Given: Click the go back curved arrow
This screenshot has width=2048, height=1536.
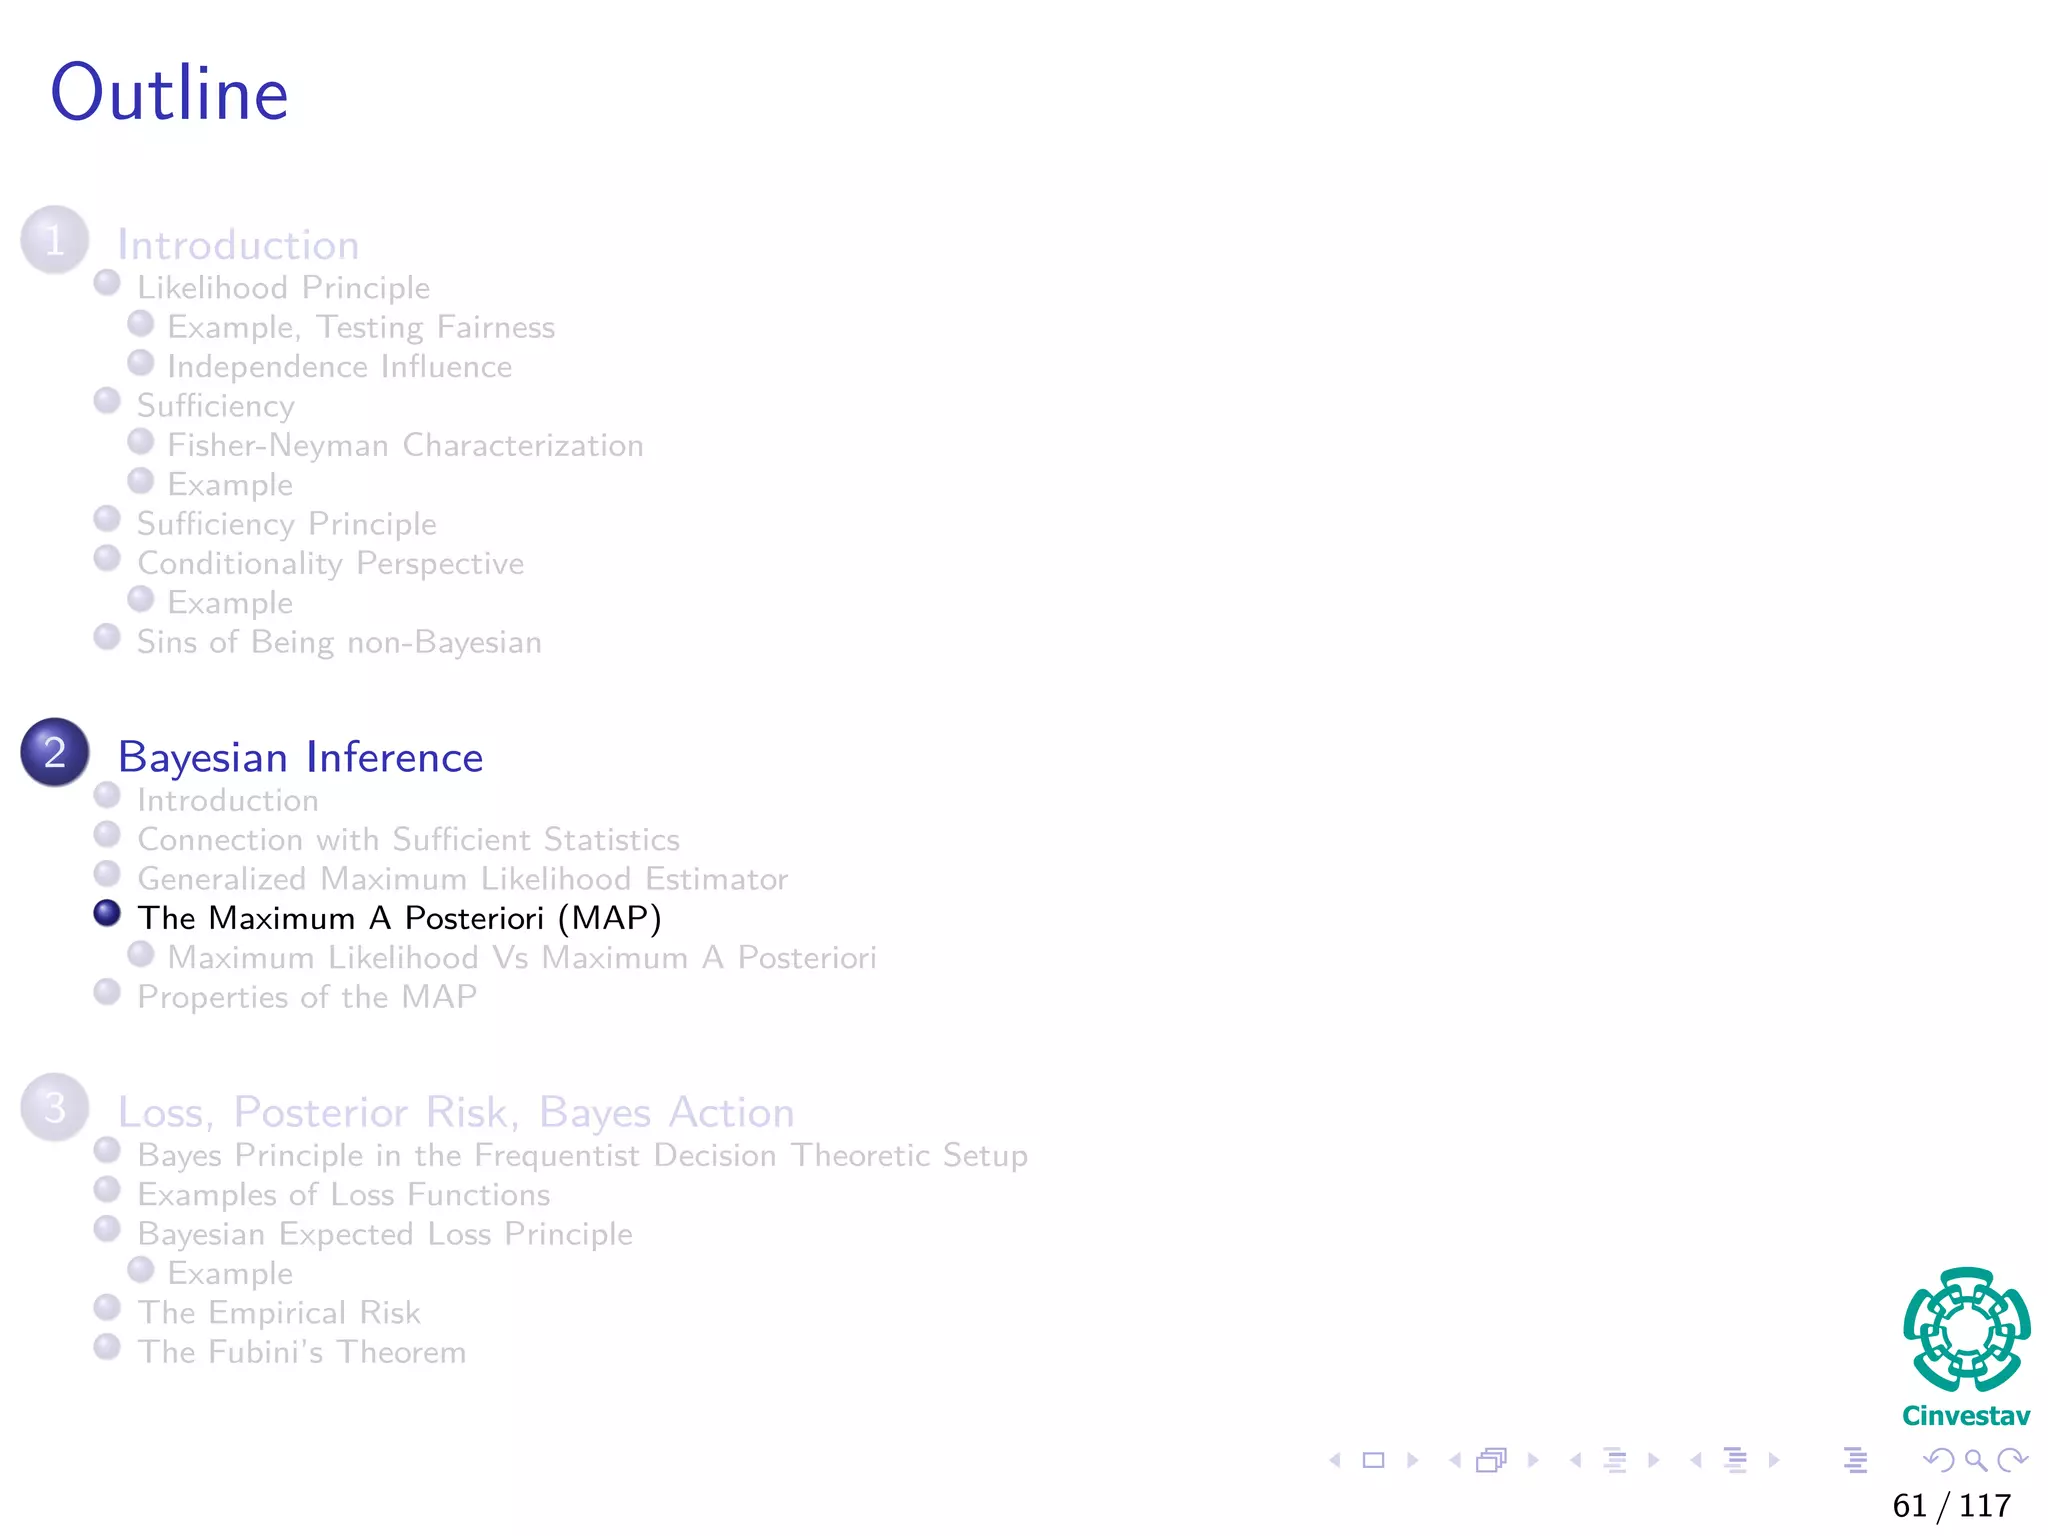Looking at the screenshot, I should pyautogui.click(x=1938, y=1460).
